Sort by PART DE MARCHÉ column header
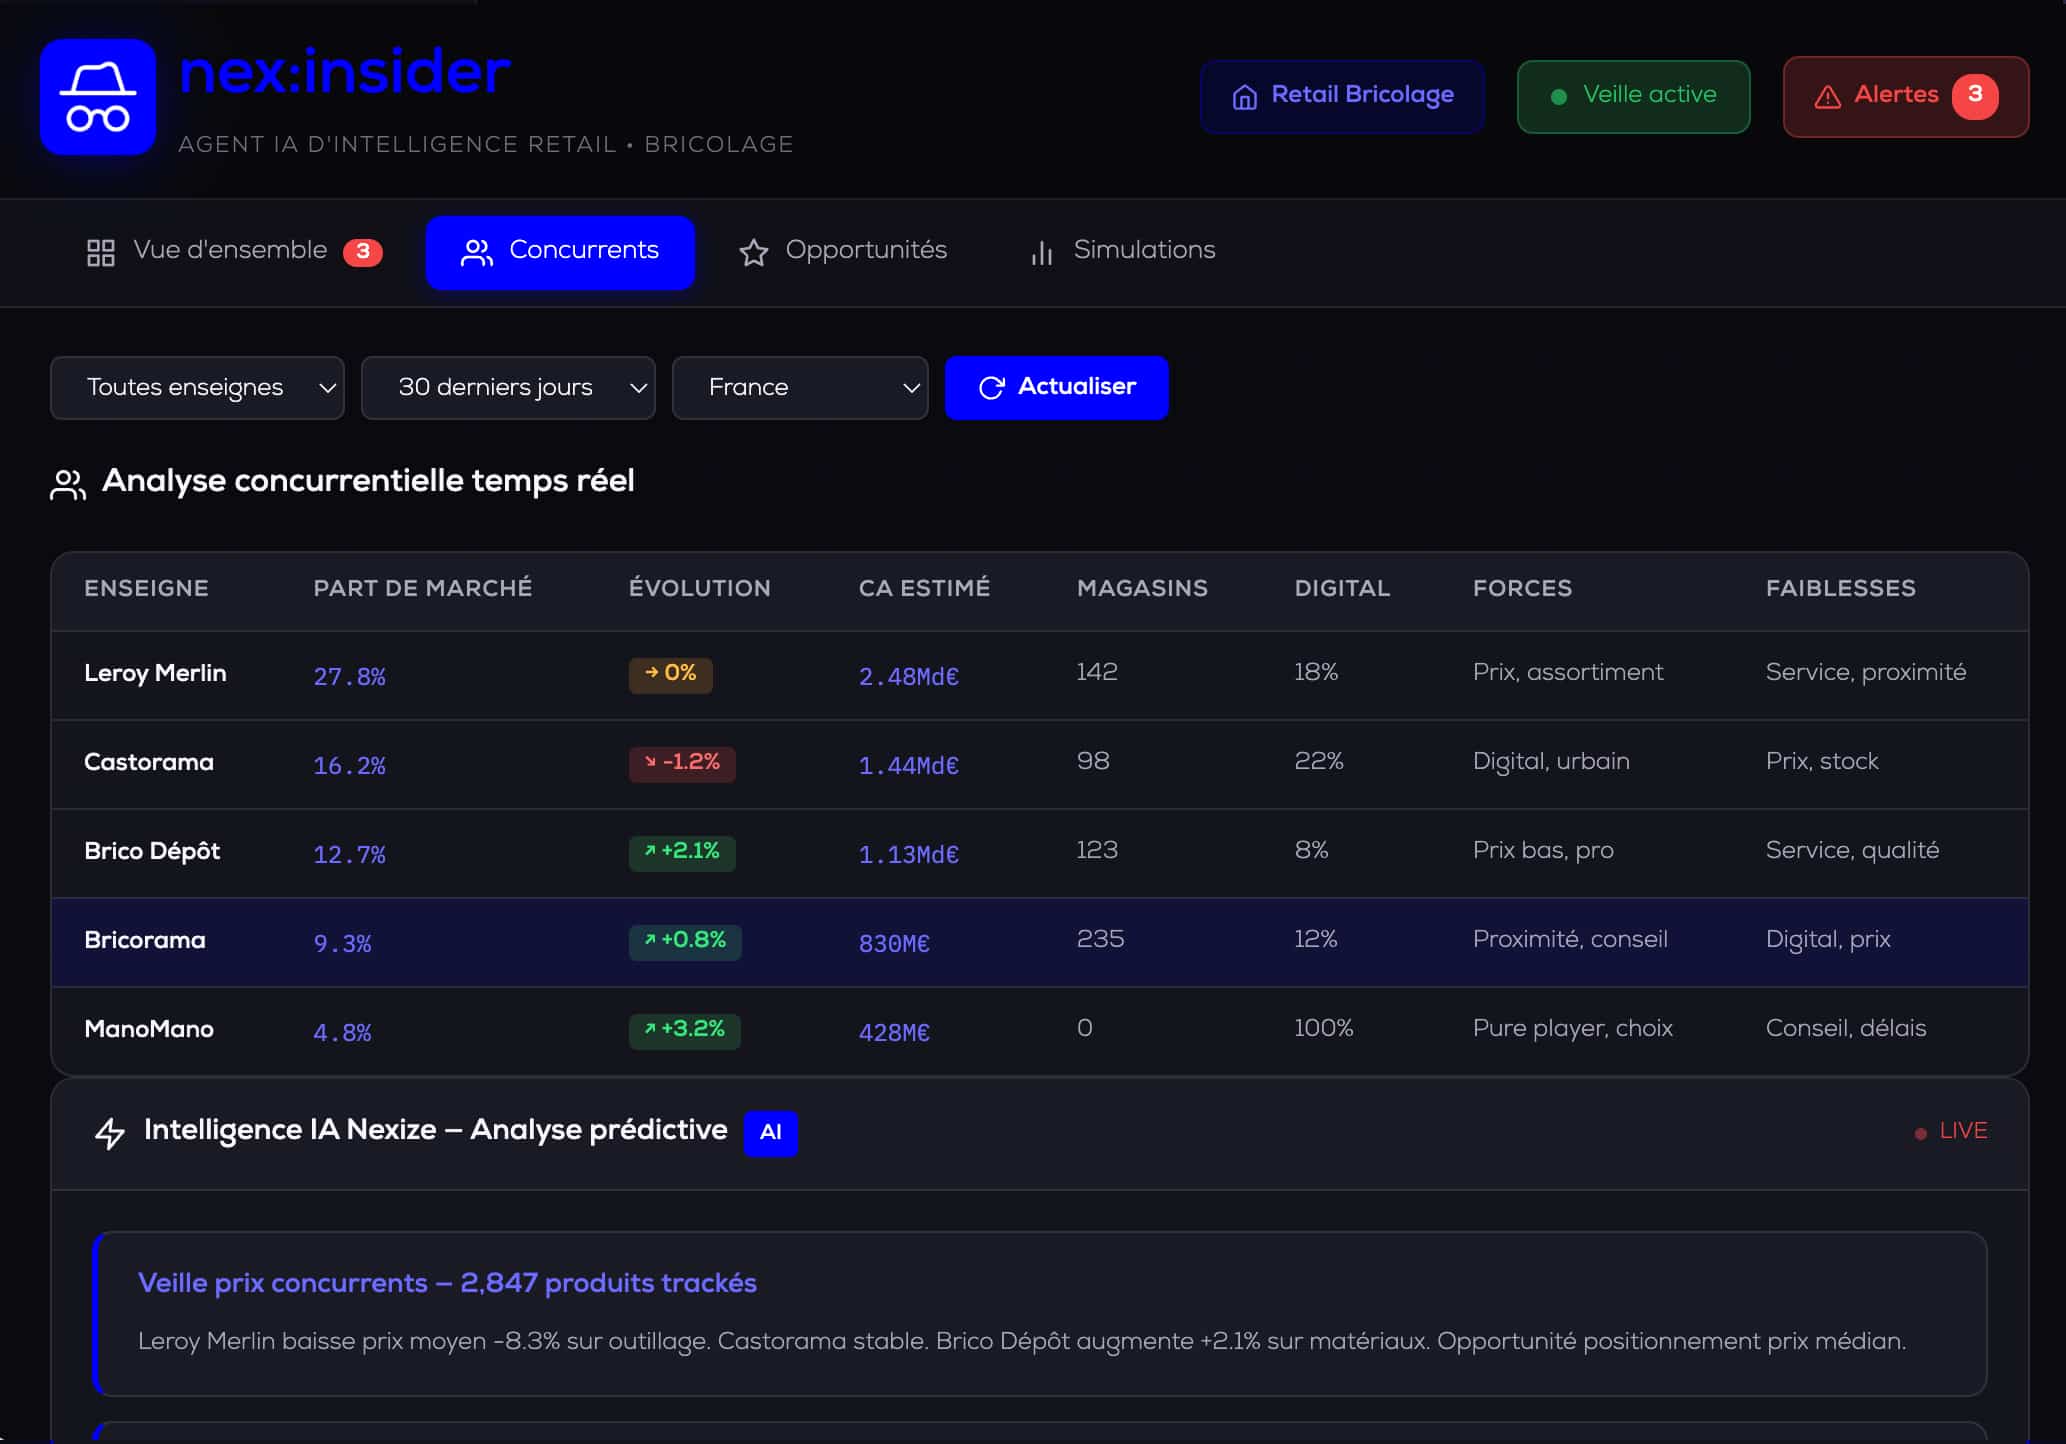 (x=423, y=589)
